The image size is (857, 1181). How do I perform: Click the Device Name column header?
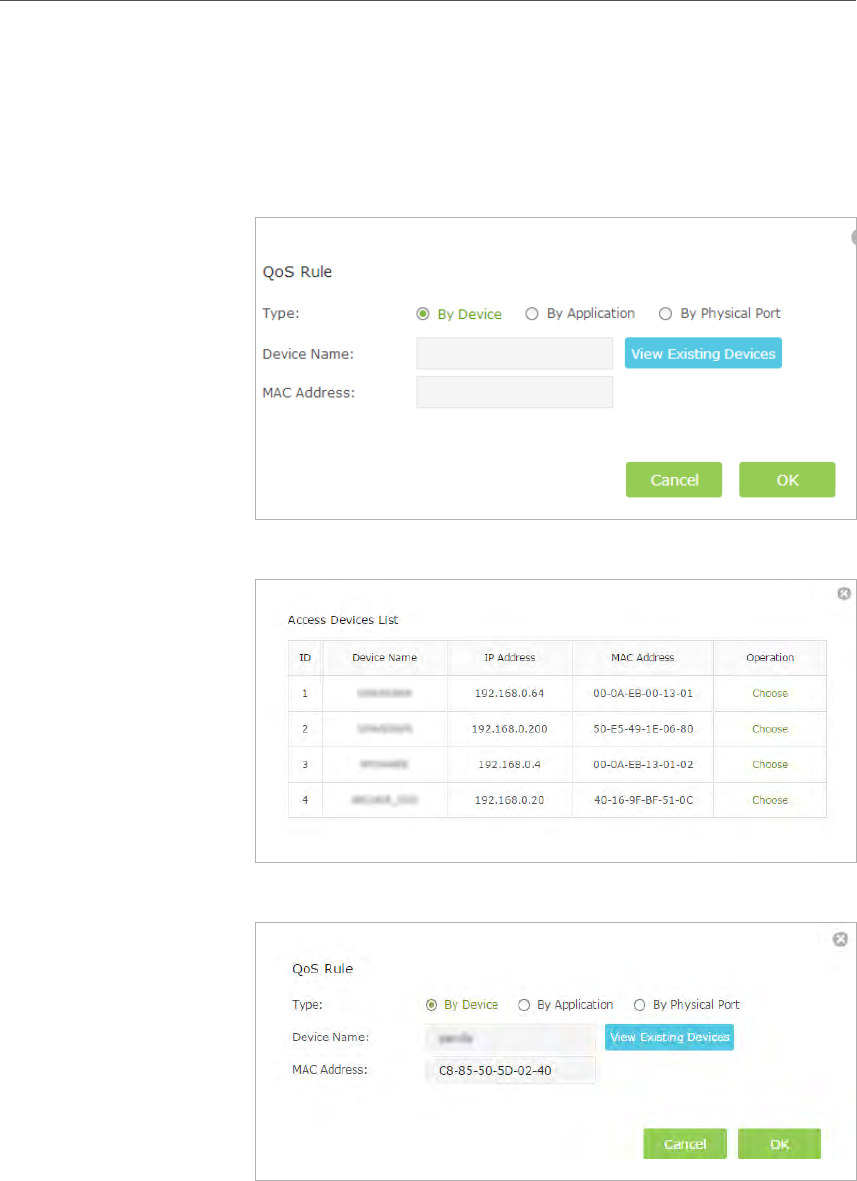click(x=384, y=658)
